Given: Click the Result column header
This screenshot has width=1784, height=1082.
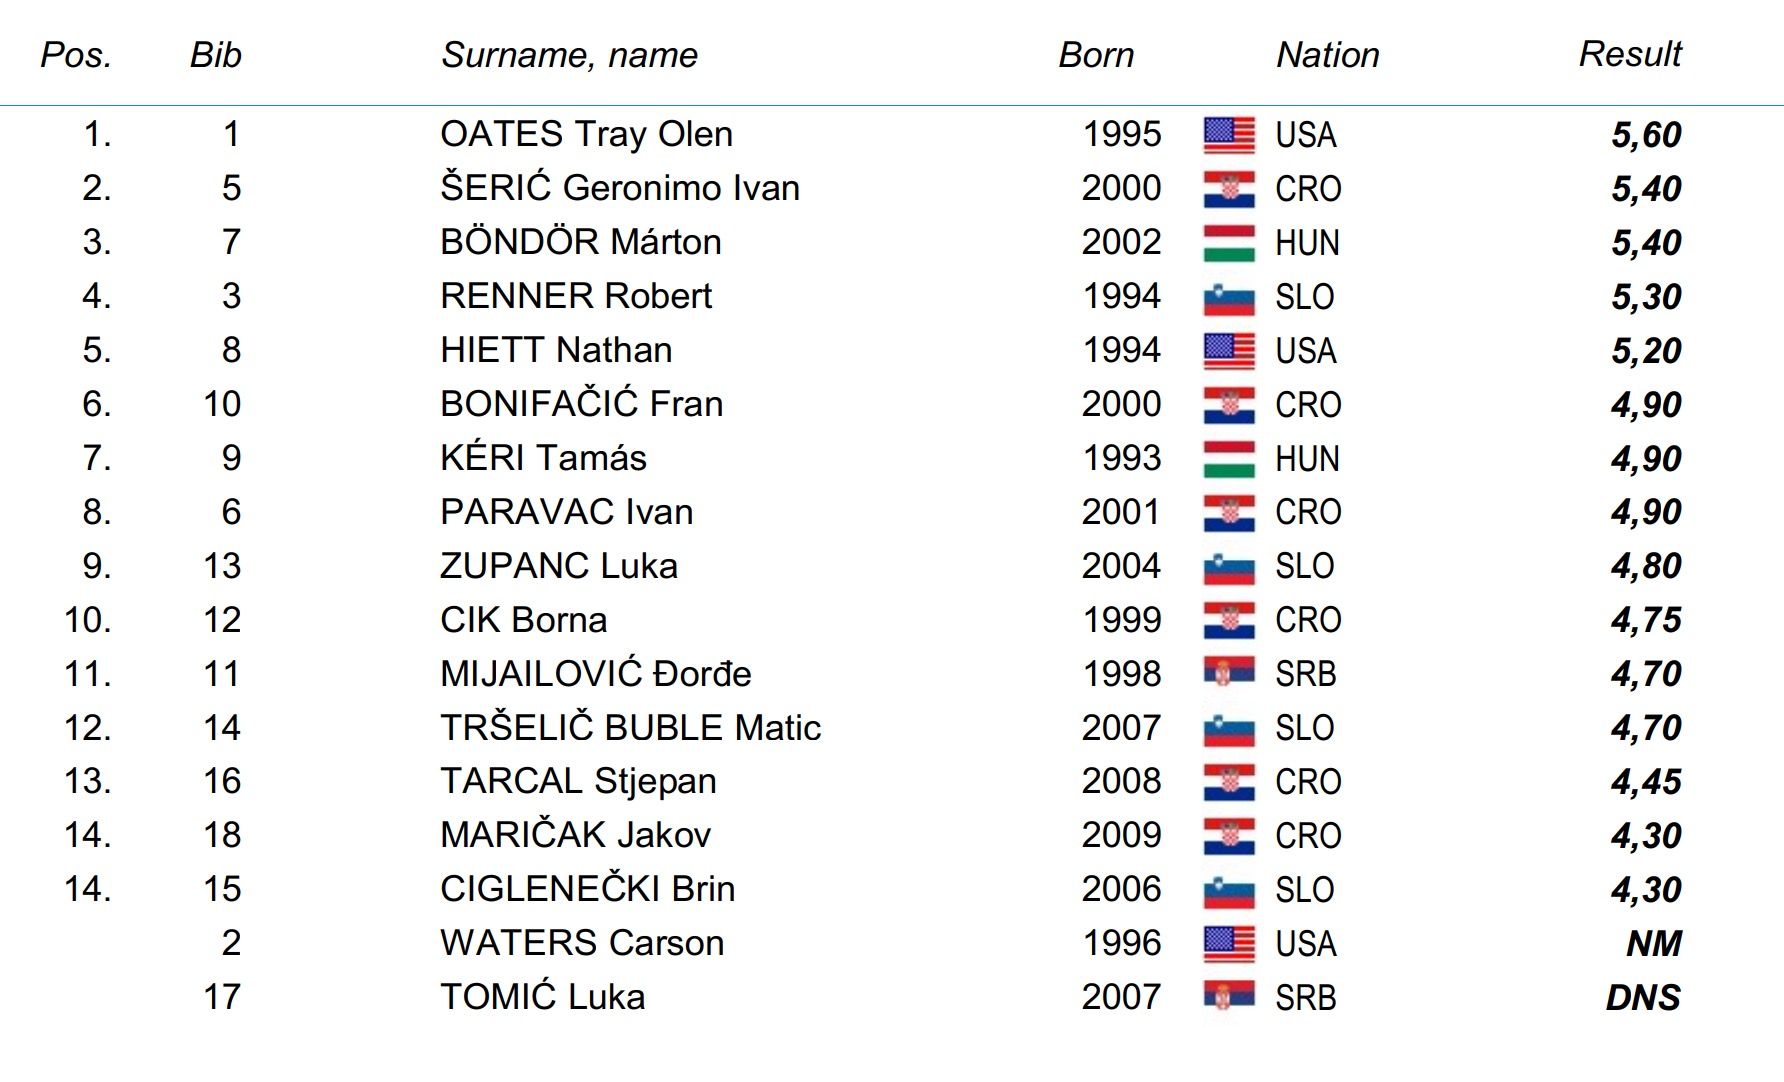Looking at the screenshot, I should pyautogui.click(x=1629, y=54).
